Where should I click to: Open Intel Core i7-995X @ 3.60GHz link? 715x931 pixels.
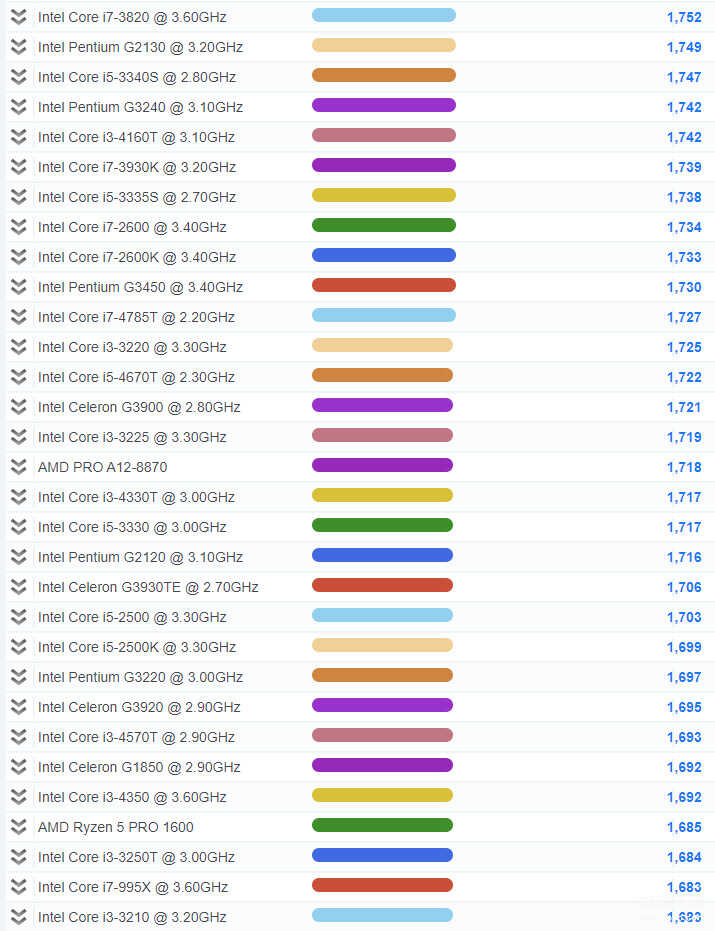click(x=133, y=886)
